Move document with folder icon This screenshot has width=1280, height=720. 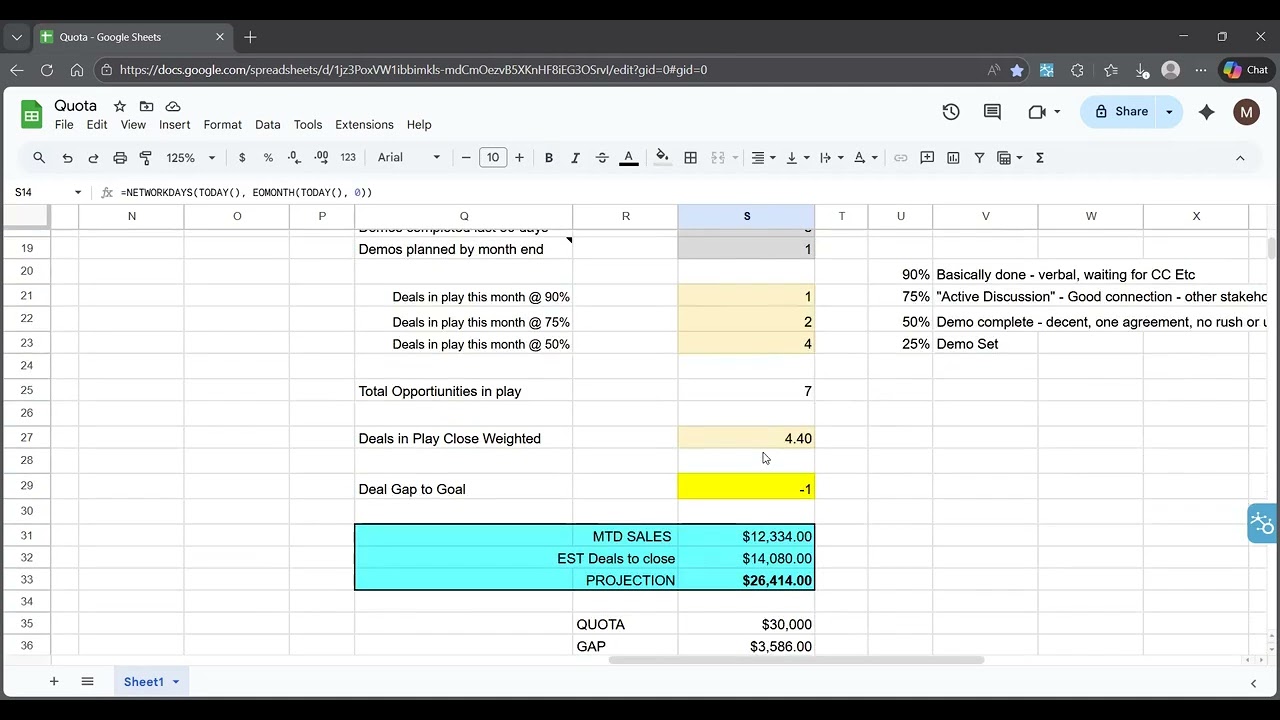click(146, 106)
